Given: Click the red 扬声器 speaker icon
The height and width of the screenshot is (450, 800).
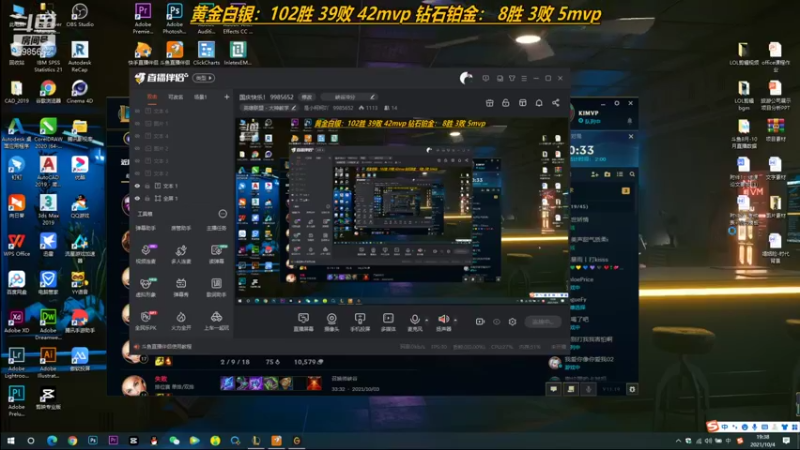Looking at the screenshot, I should (443, 319).
